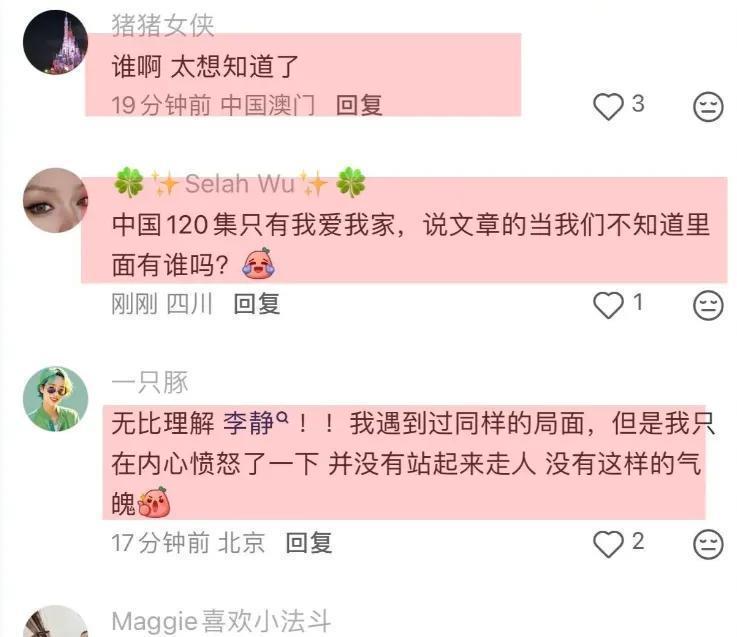Reply to Selah Wu's comment

tap(257, 304)
